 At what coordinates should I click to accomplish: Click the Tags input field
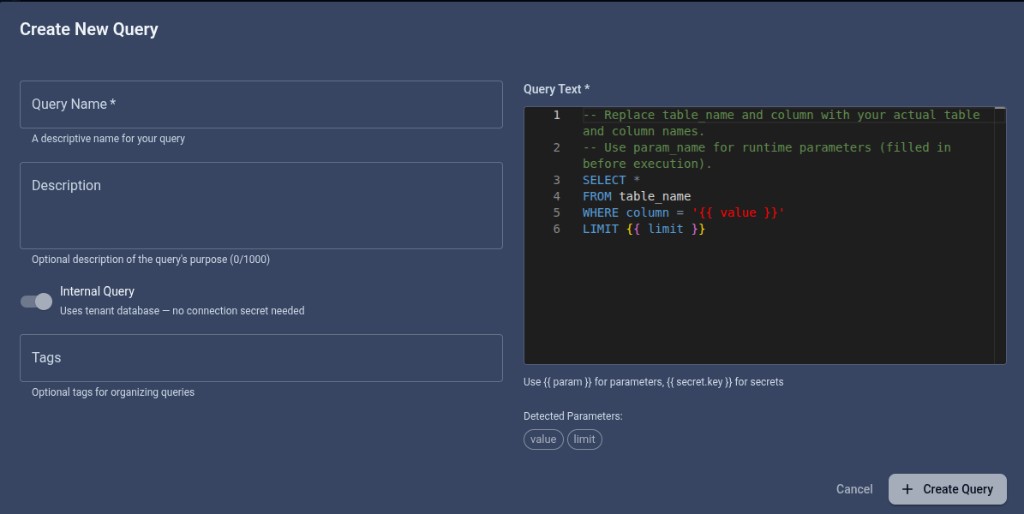[261, 358]
